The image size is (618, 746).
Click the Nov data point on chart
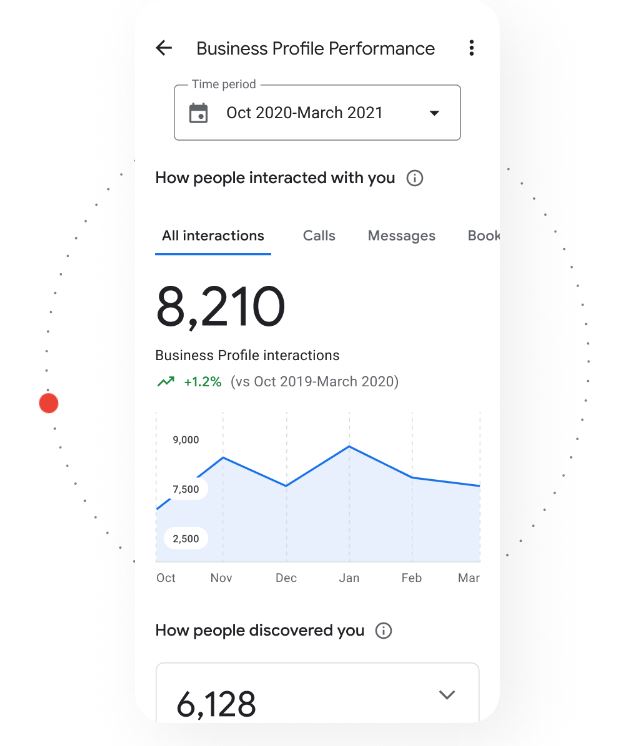222,457
